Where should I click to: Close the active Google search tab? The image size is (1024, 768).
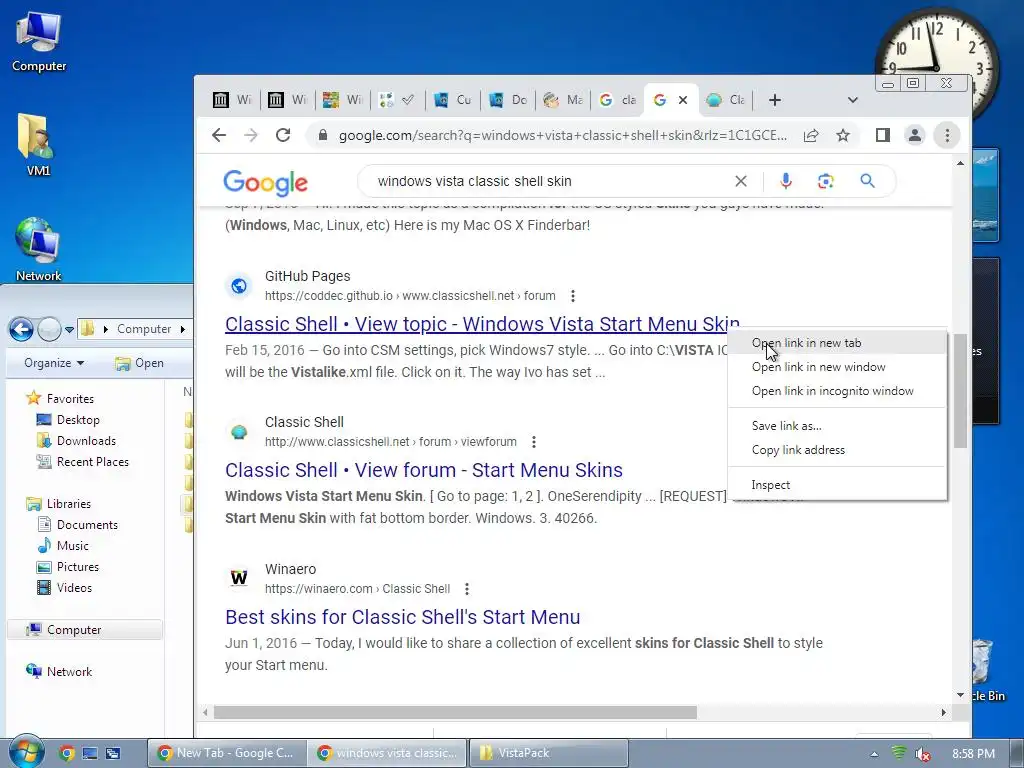[x=682, y=100]
